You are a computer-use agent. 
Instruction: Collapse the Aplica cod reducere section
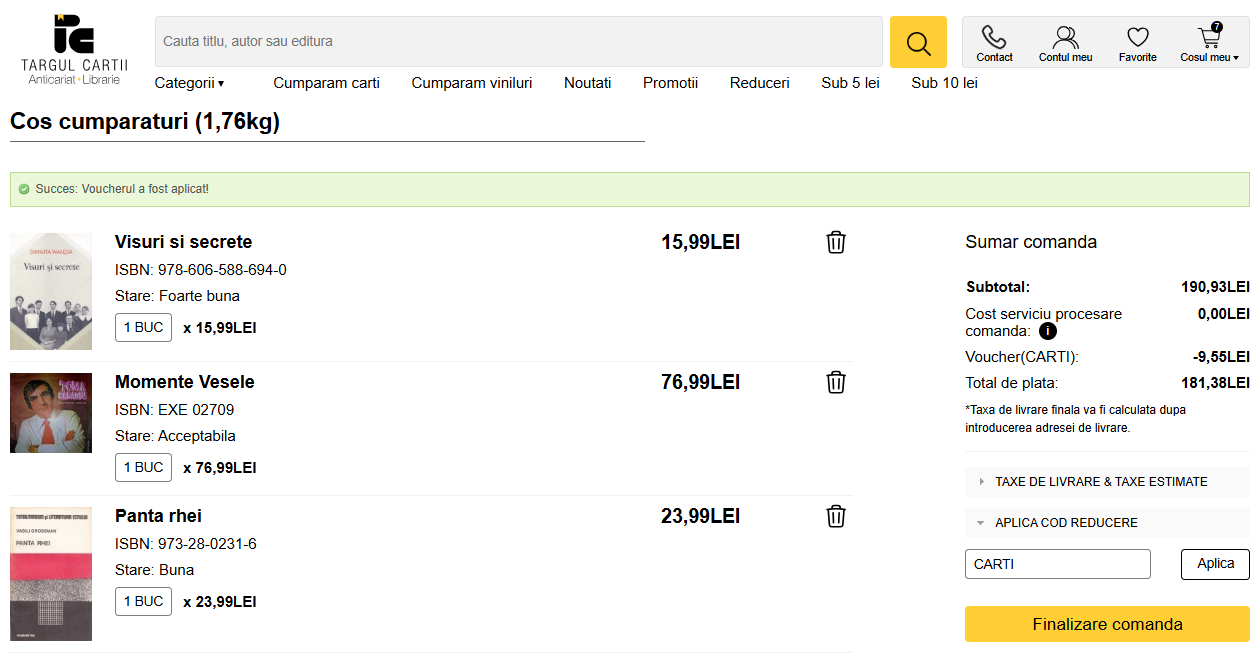1065,523
